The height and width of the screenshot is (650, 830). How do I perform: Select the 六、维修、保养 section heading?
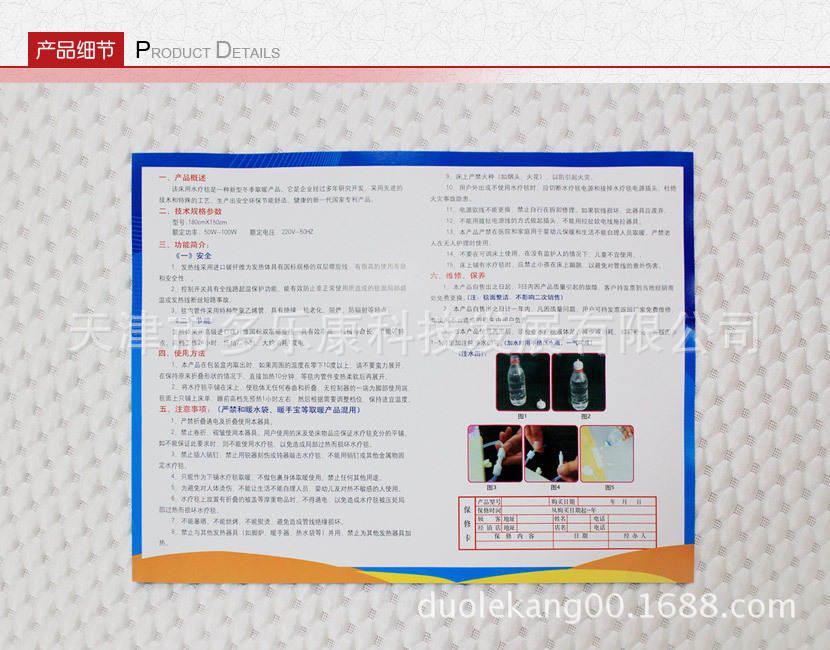pos(457,275)
